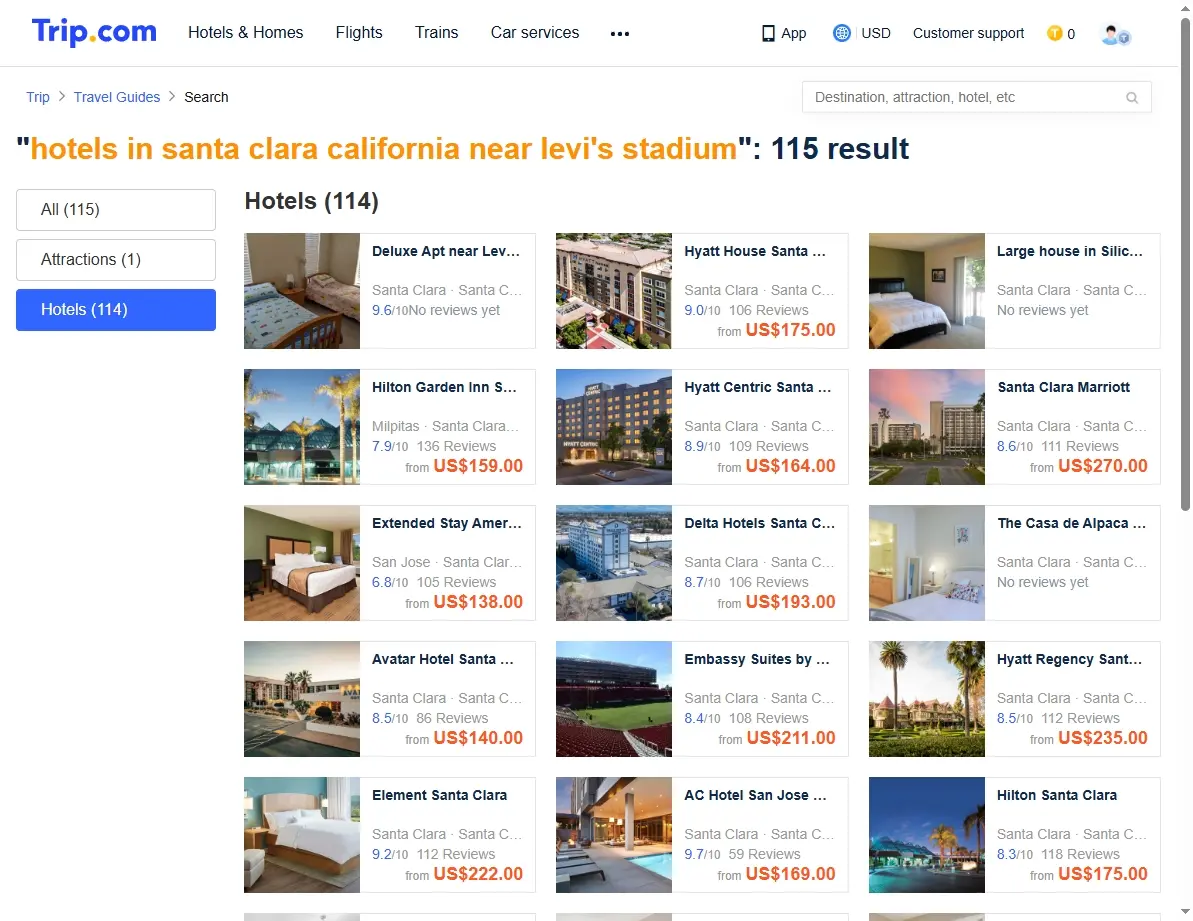This screenshot has width=1193, height=921.
Task: Open Santa Clara Marriott thumbnail image
Action: click(x=927, y=427)
